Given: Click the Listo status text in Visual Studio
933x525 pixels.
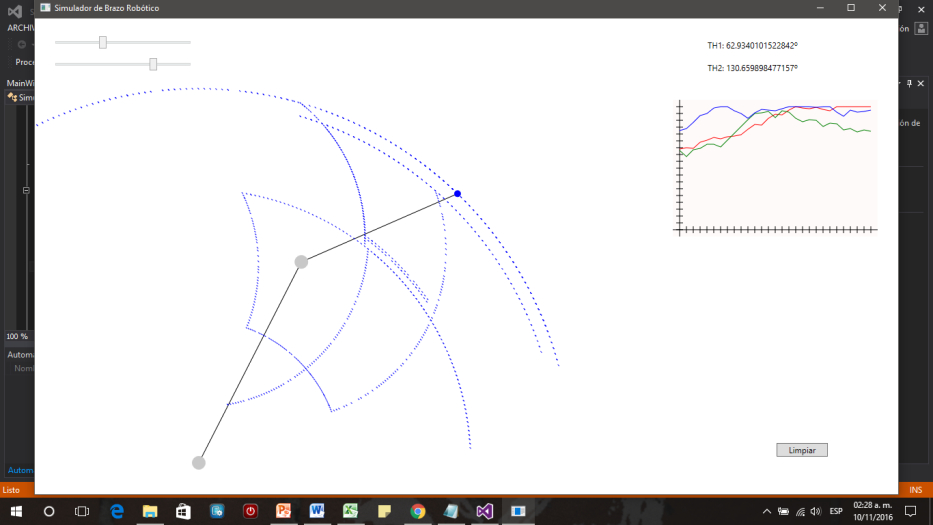Looking at the screenshot, I should coord(11,490).
